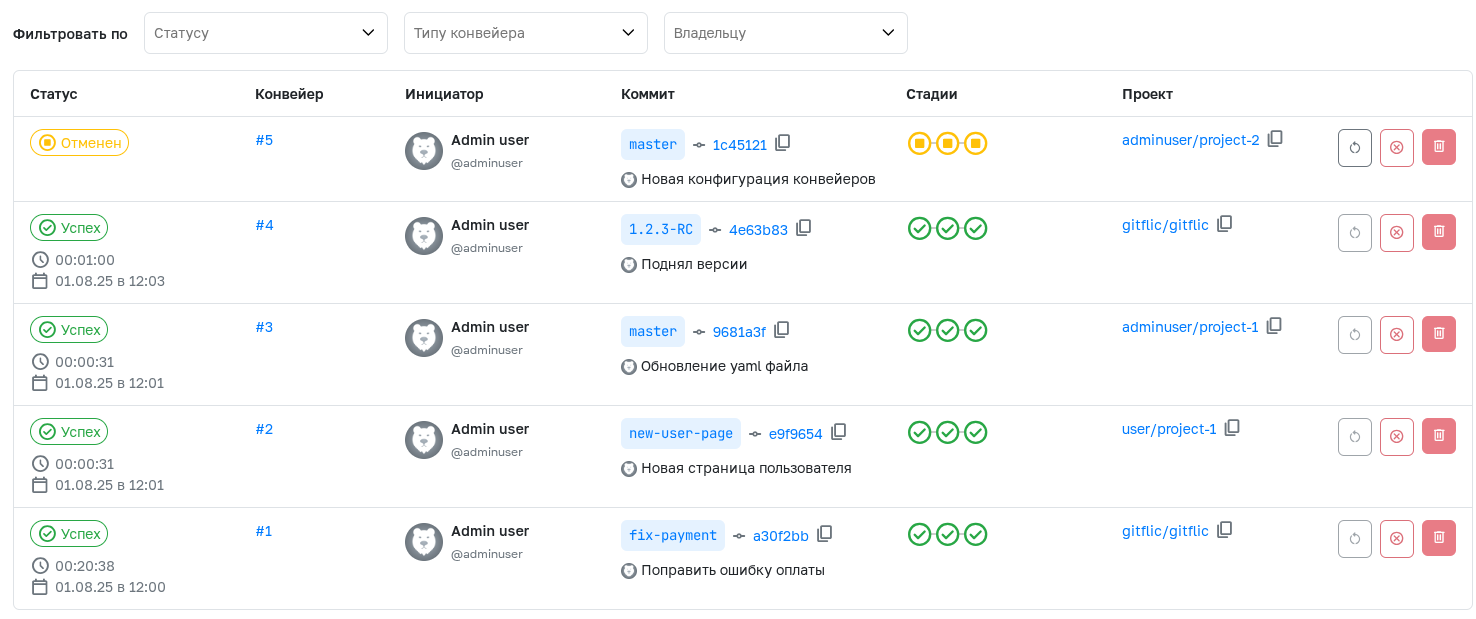Open the Статусу filter dropdown
This screenshot has height=619, width=1476.
[266, 33]
